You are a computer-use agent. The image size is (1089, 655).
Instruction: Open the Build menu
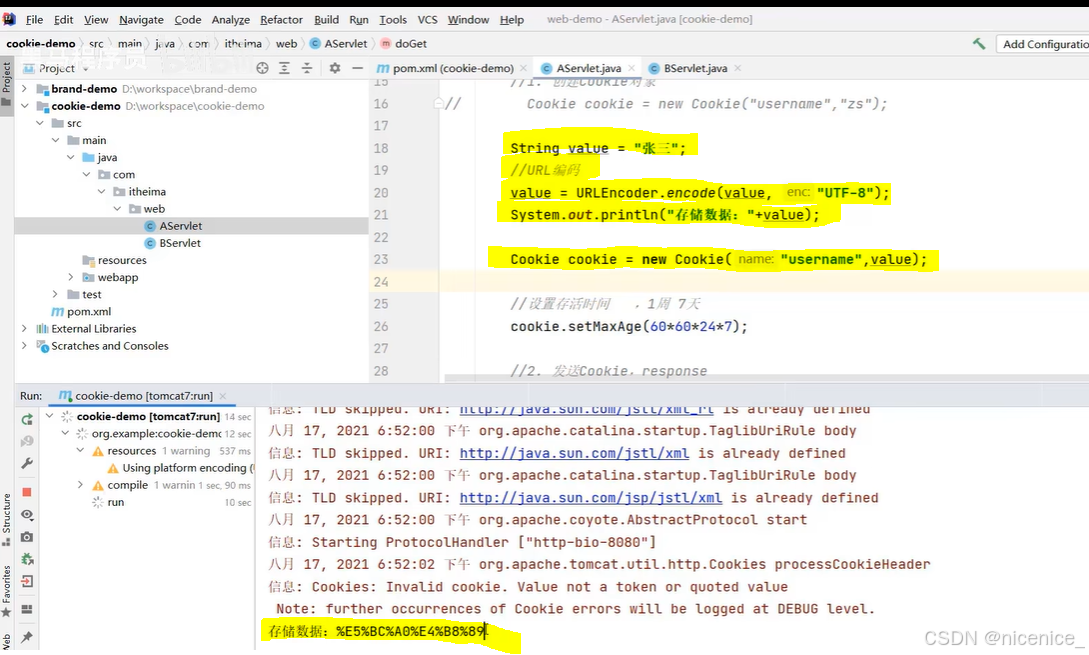326,19
